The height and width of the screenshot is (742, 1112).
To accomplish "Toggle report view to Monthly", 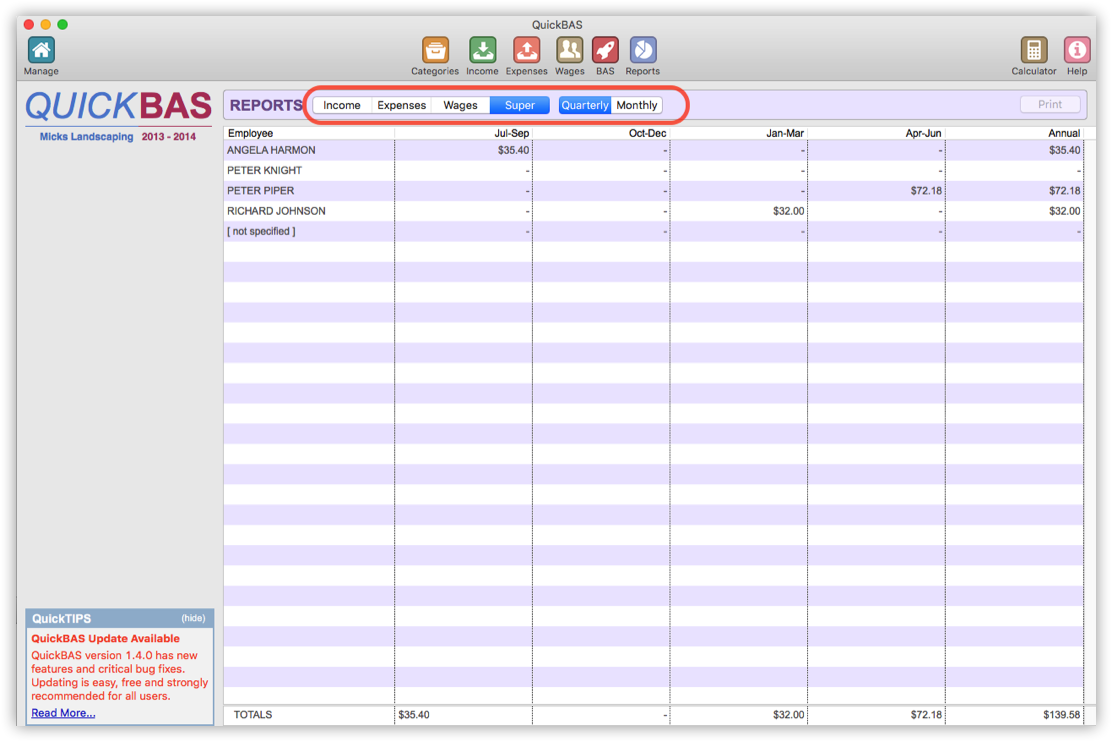I will (637, 105).
